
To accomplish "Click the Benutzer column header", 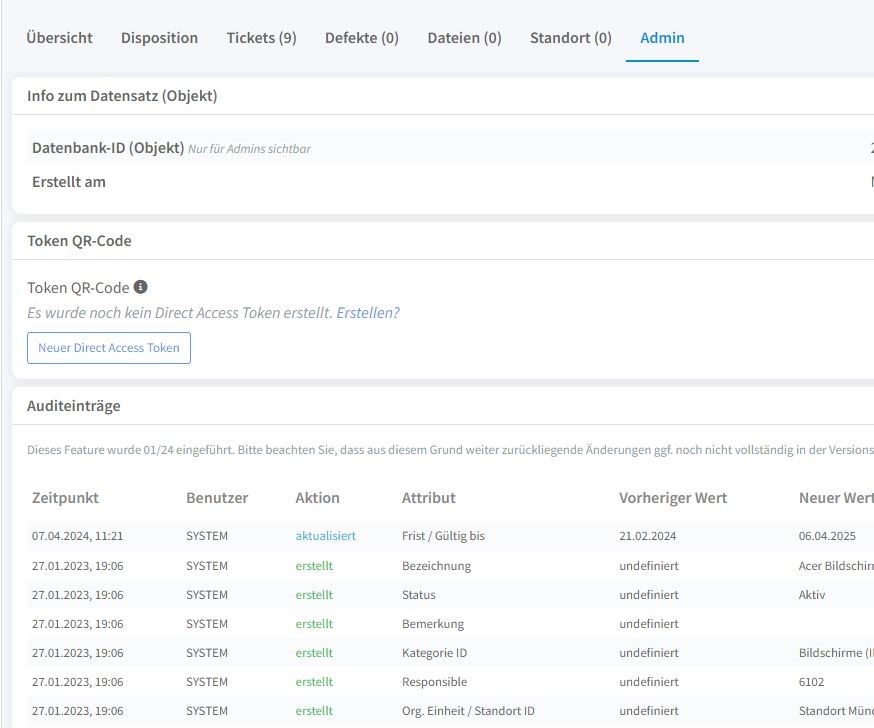I will 217,498.
